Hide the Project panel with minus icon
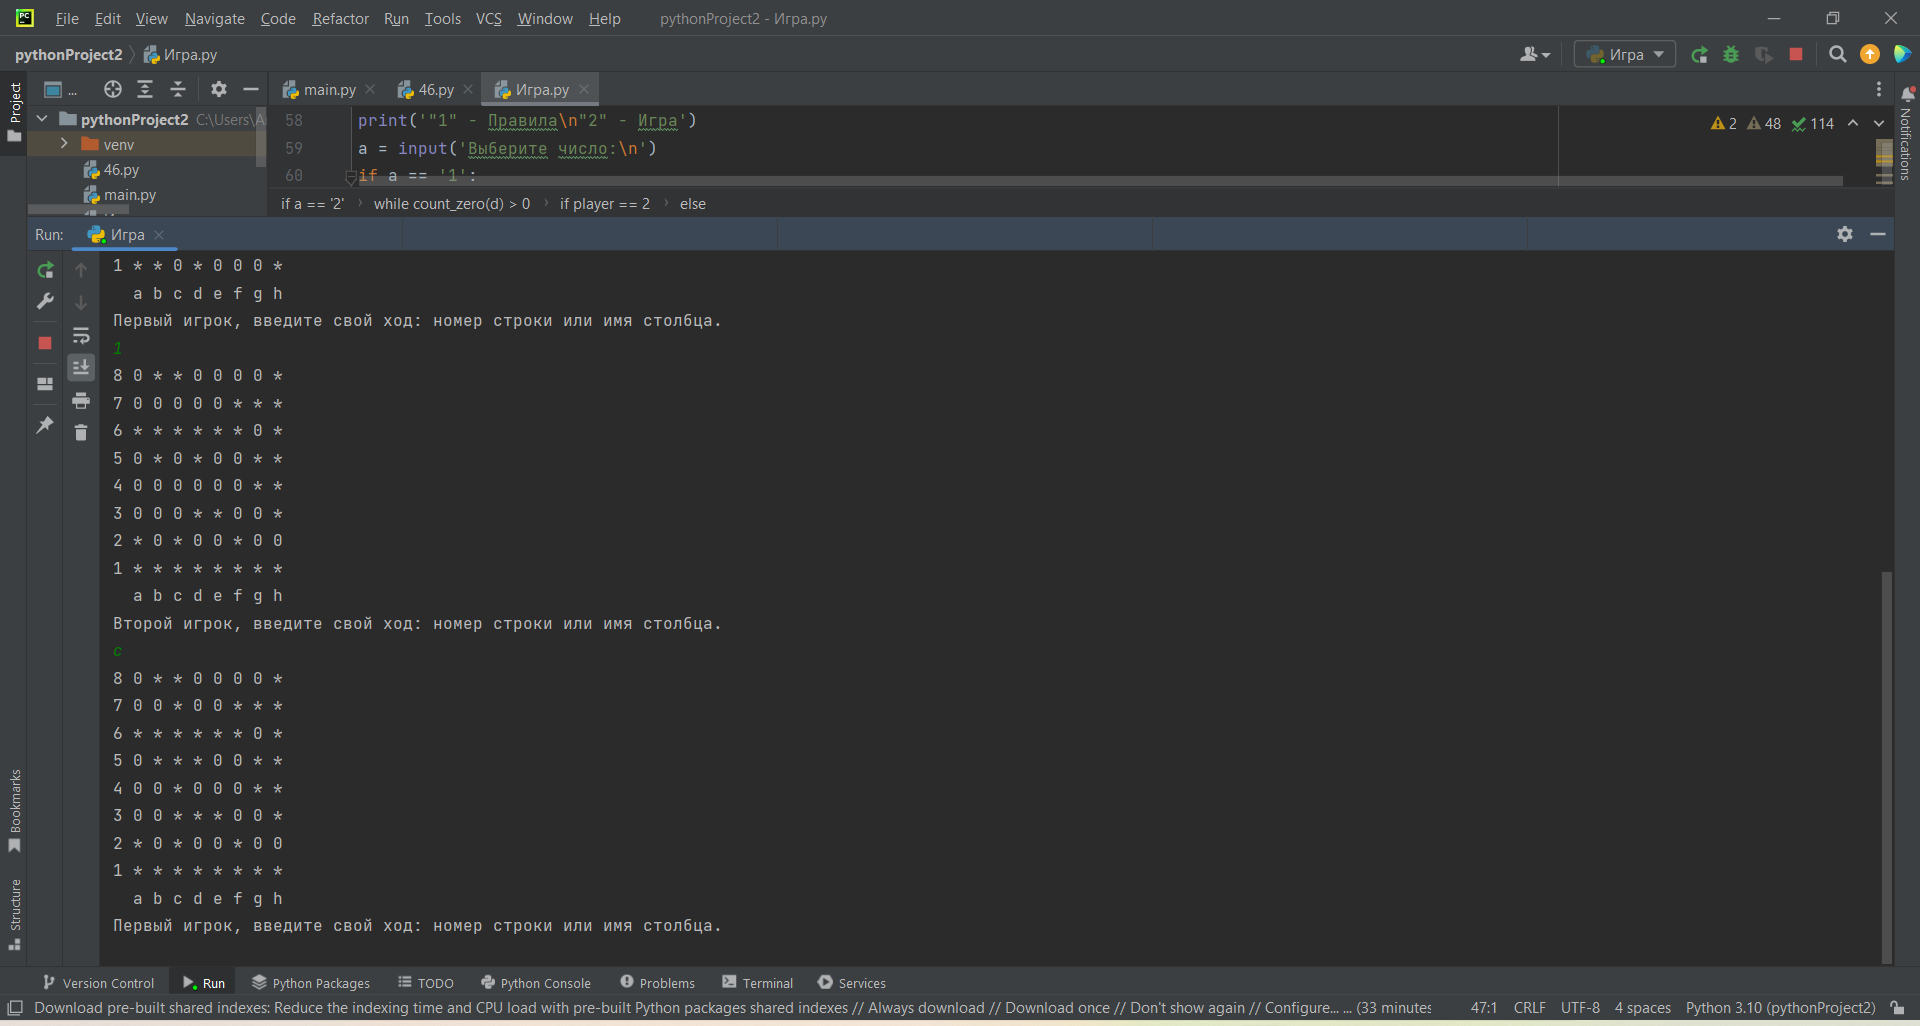 point(251,89)
